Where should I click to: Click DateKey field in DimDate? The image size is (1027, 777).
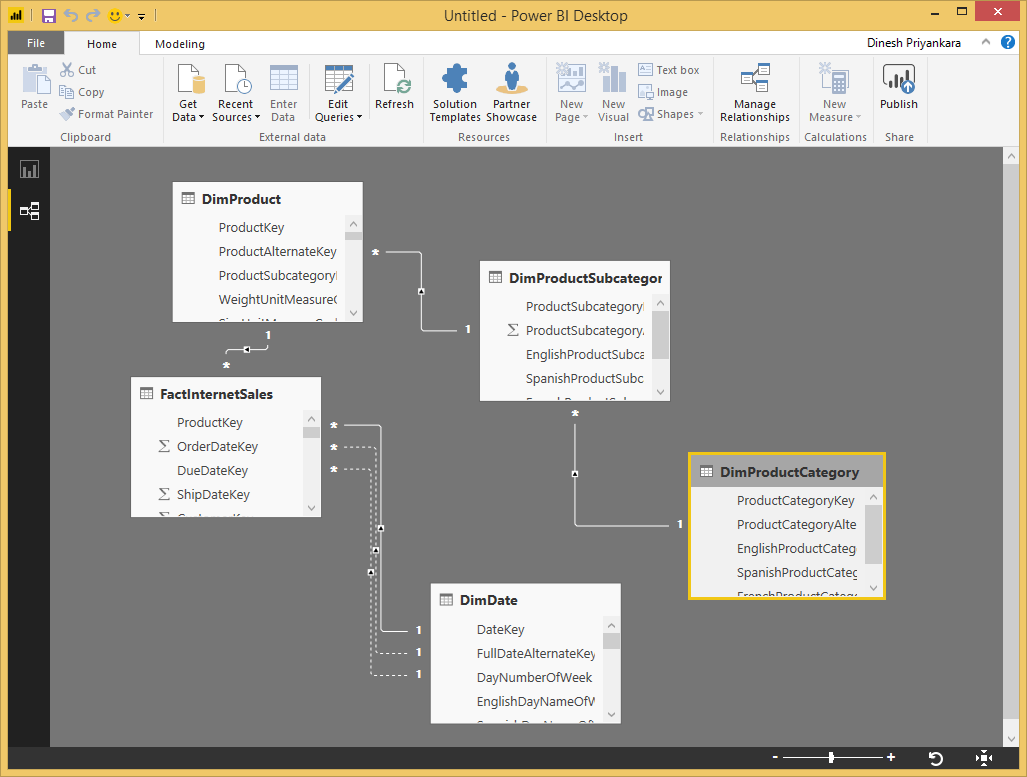tap(500, 630)
